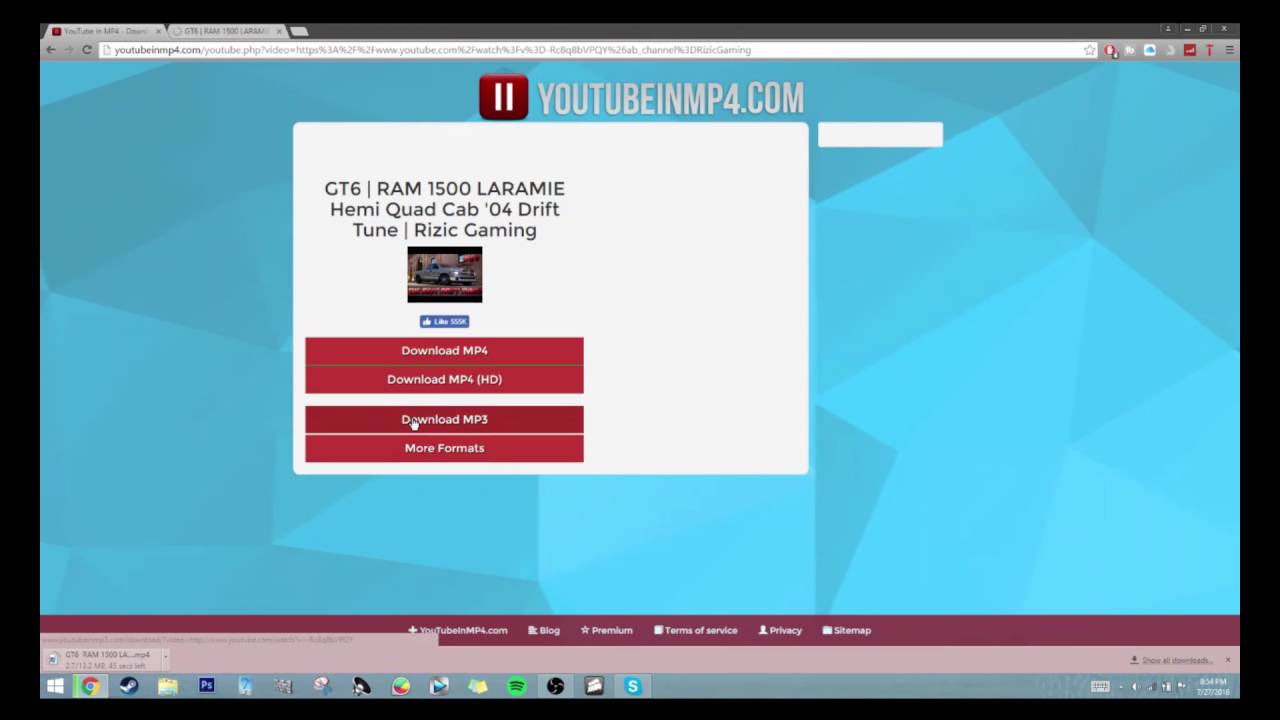1280x720 pixels.
Task: Open the Terms of service footer link
Action: tap(696, 630)
